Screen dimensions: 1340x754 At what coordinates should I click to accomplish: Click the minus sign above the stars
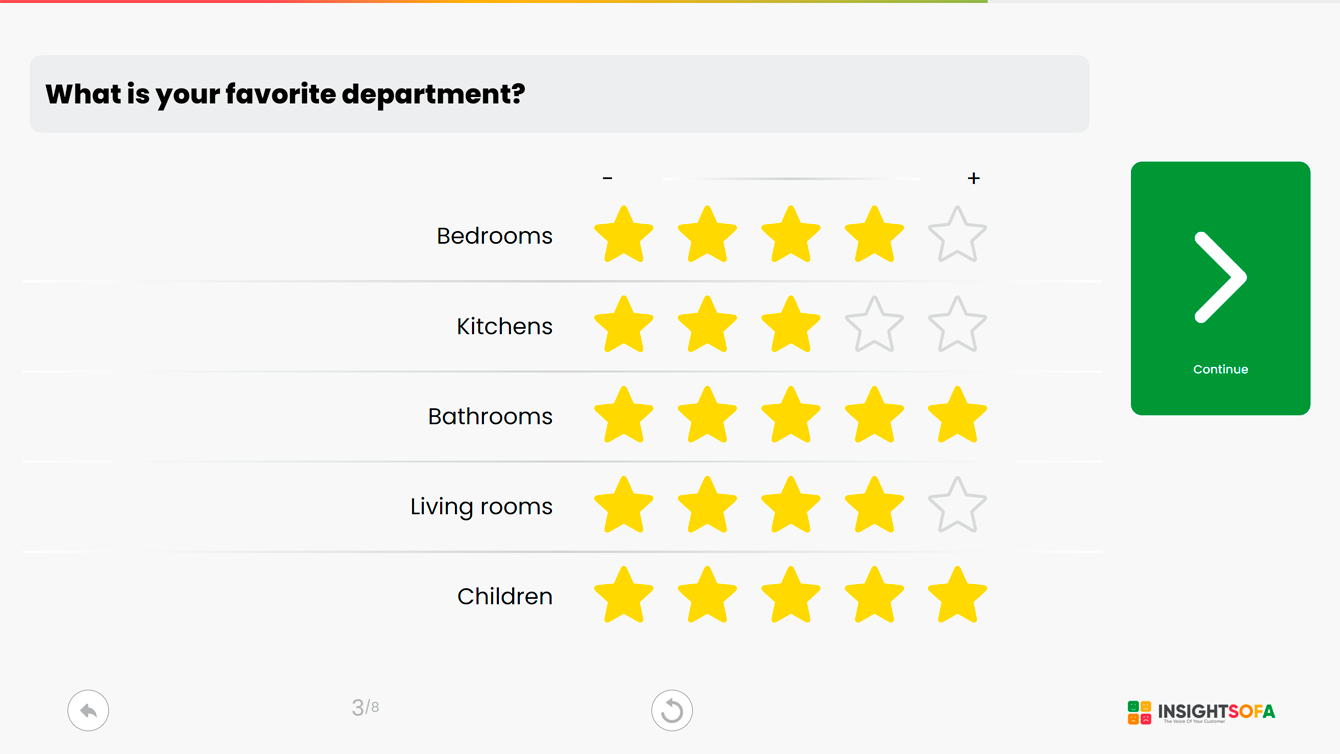pyautogui.click(x=607, y=178)
